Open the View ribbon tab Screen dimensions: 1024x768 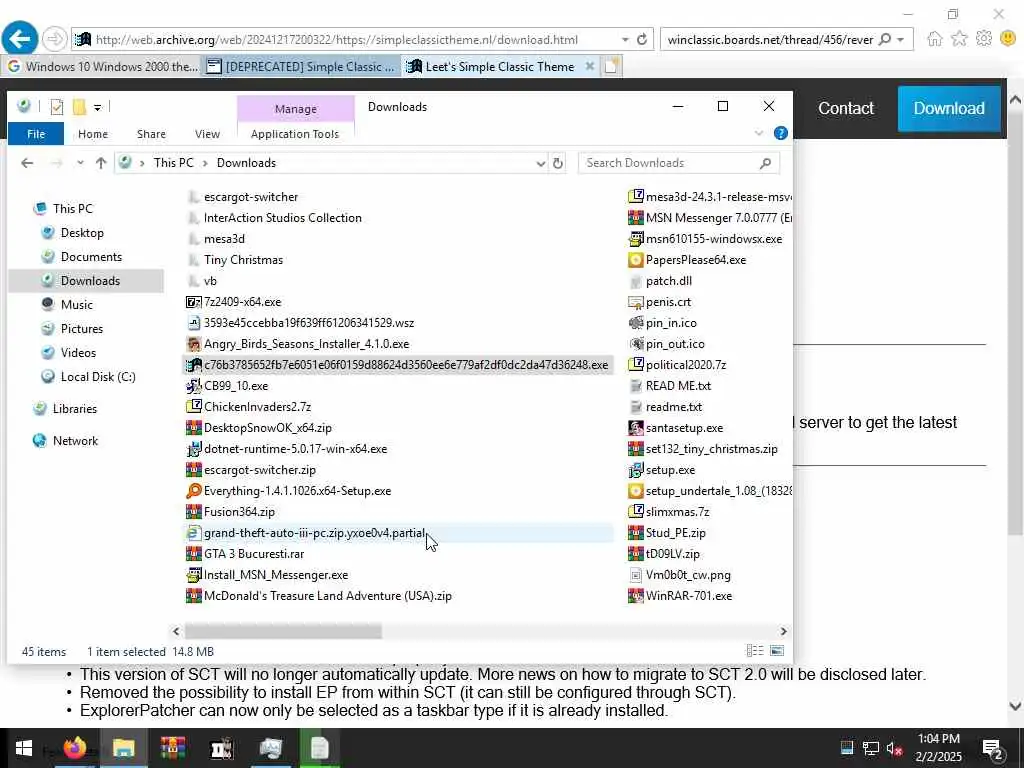[207, 134]
